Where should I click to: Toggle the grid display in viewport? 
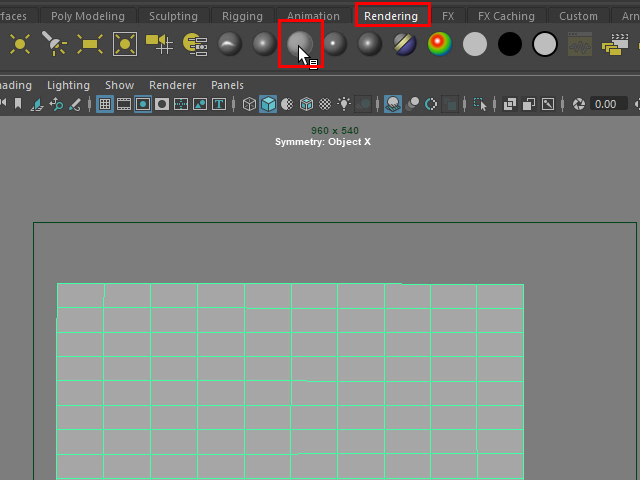104,104
